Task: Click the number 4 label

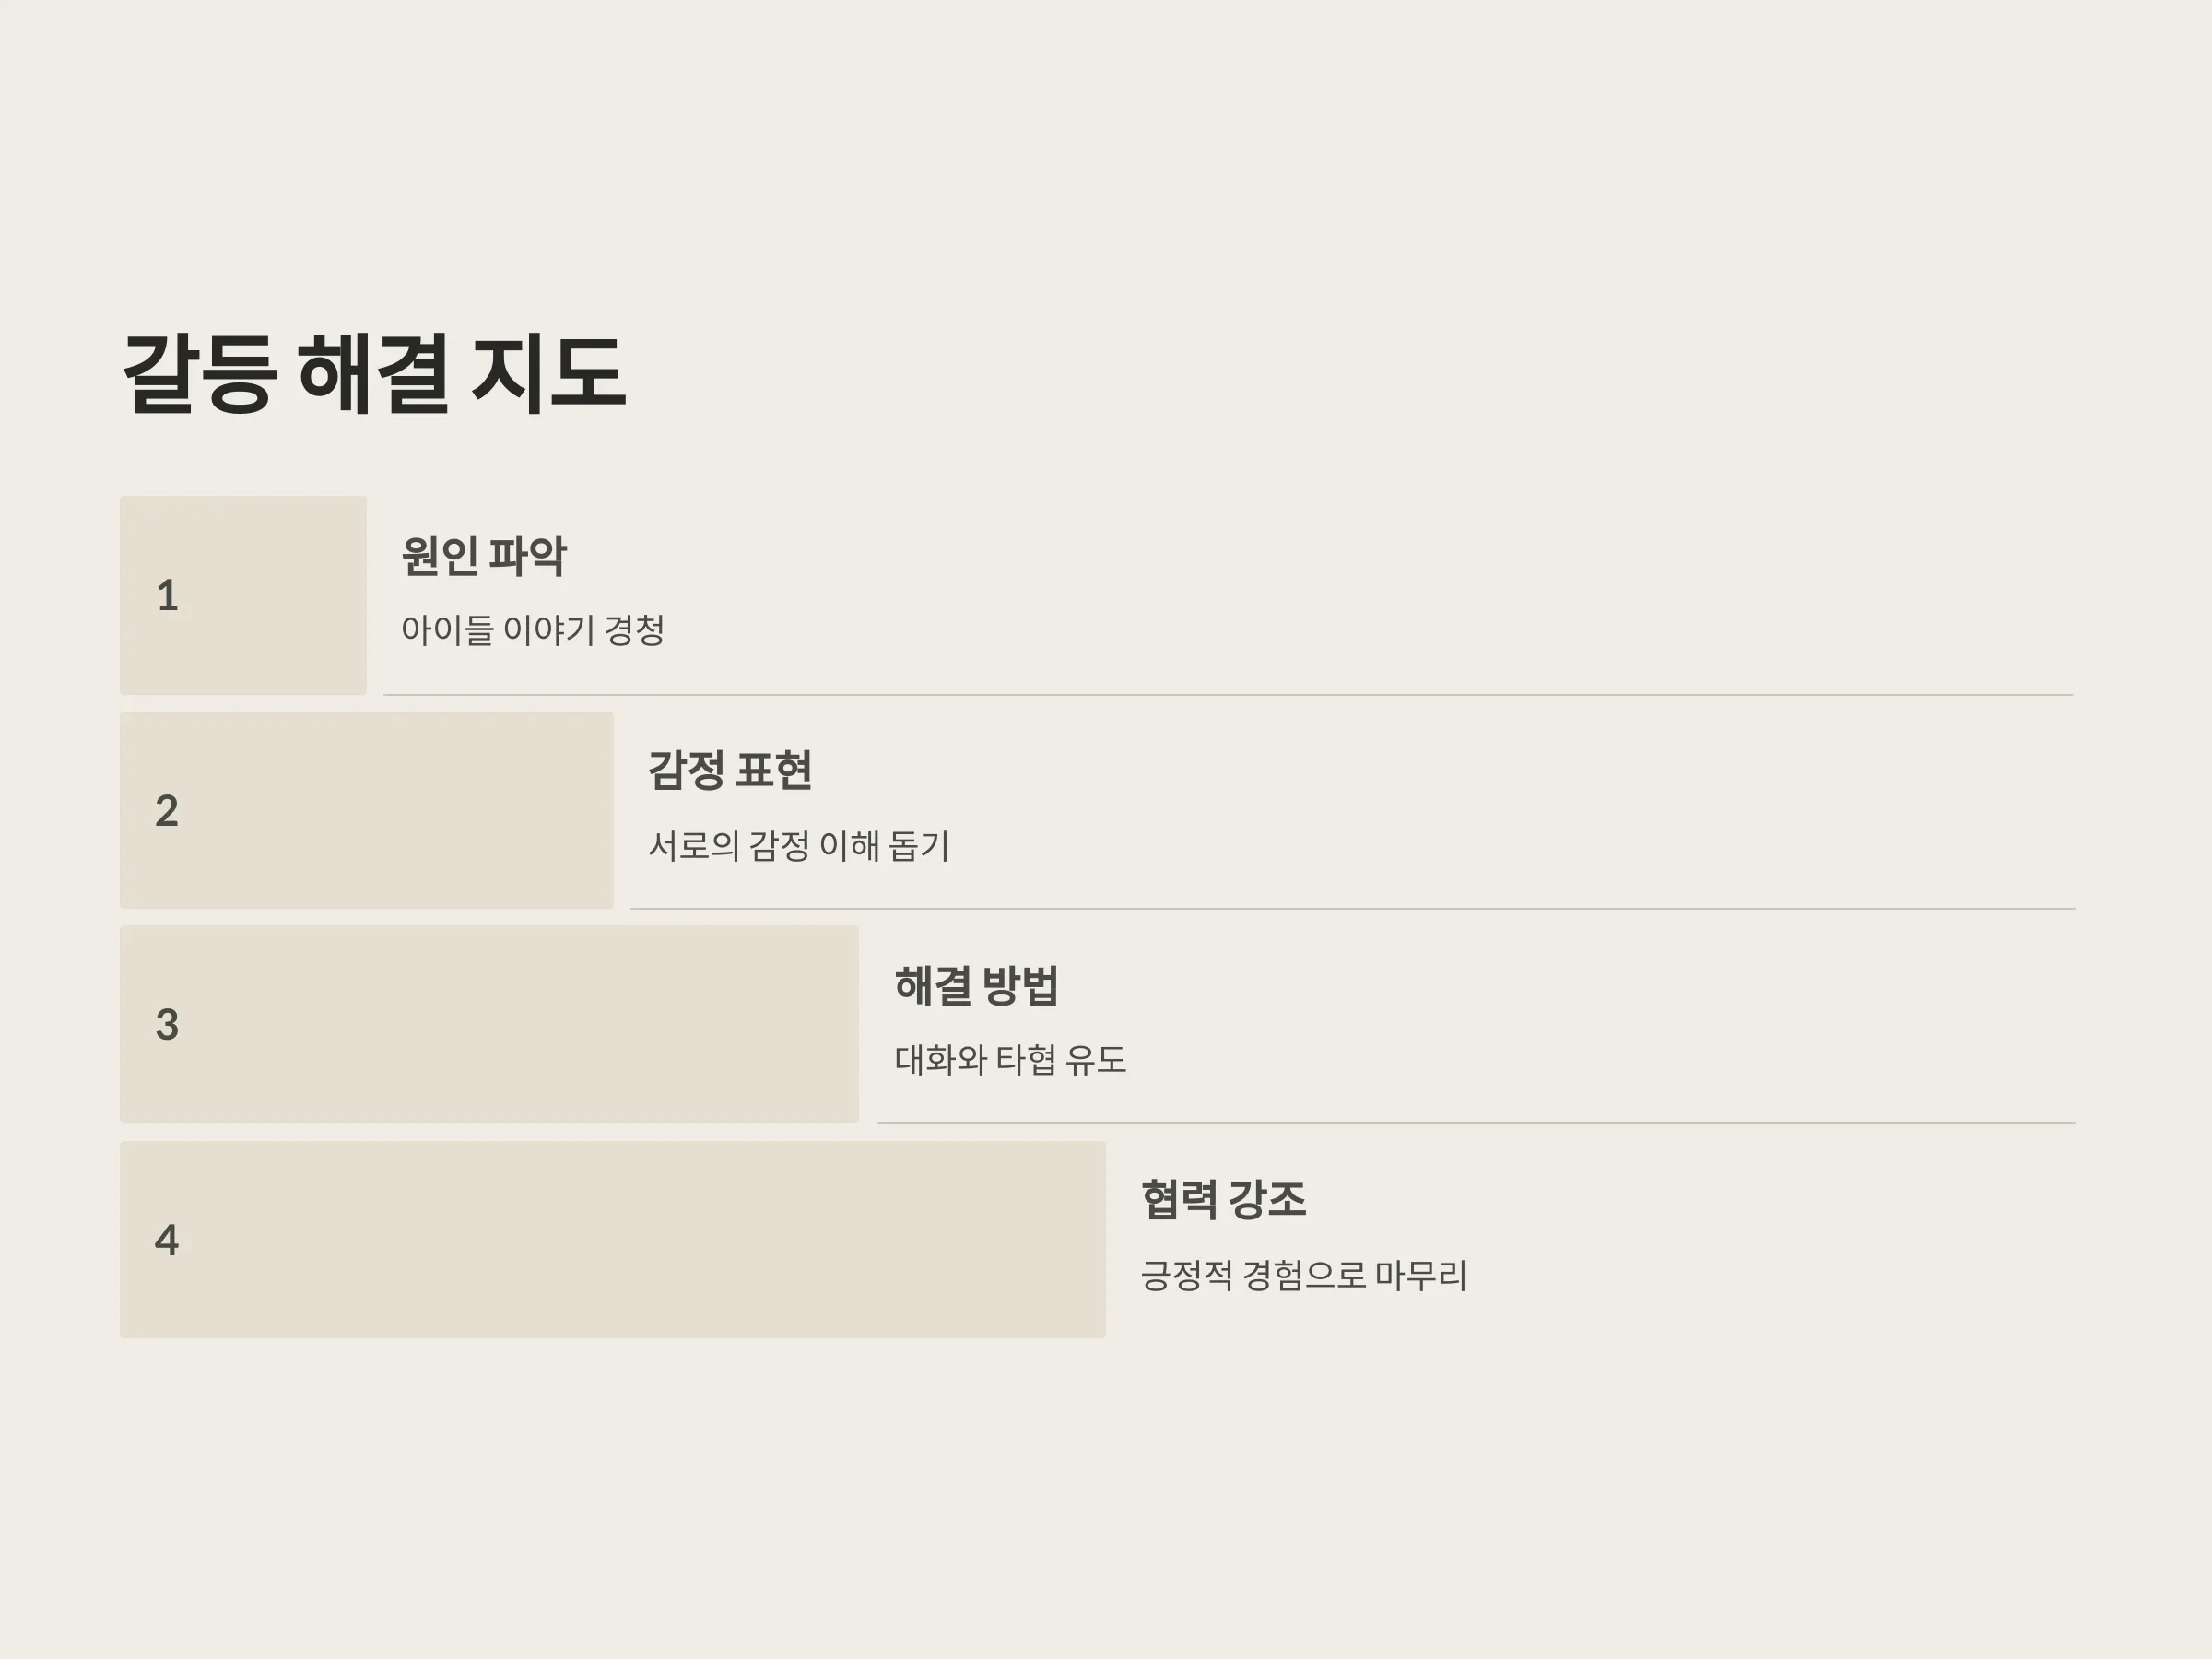Action: point(167,1240)
